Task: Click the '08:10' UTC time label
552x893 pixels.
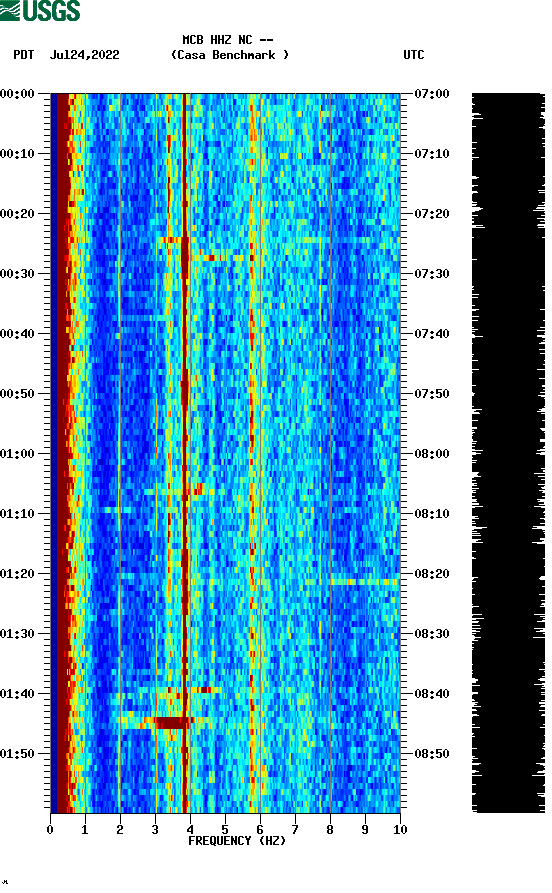Action: click(432, 514)
